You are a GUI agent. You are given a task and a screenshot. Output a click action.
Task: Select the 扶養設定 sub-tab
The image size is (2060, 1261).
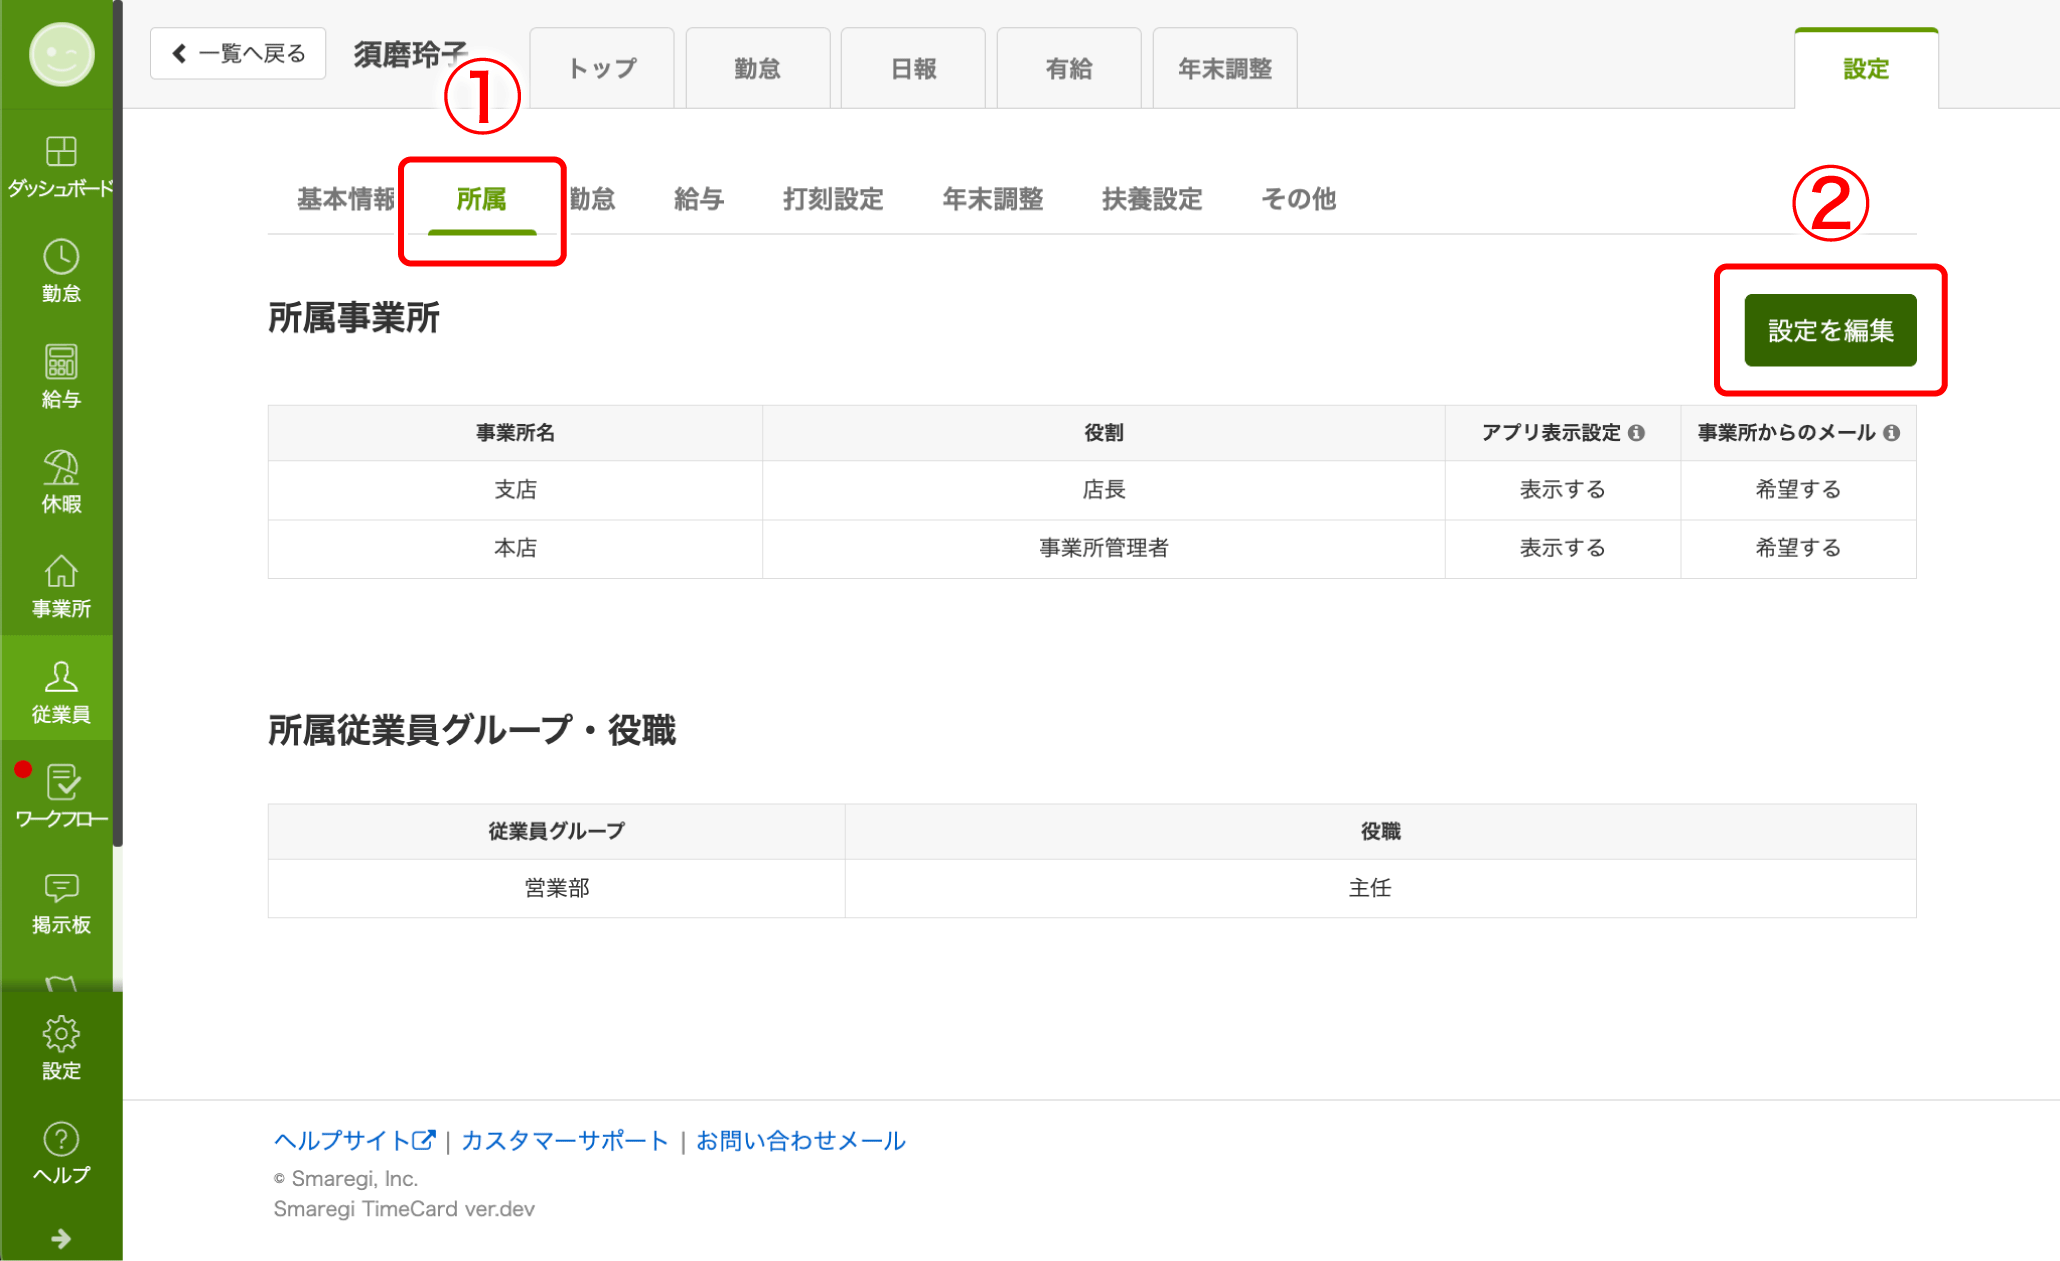[1151, 199]
